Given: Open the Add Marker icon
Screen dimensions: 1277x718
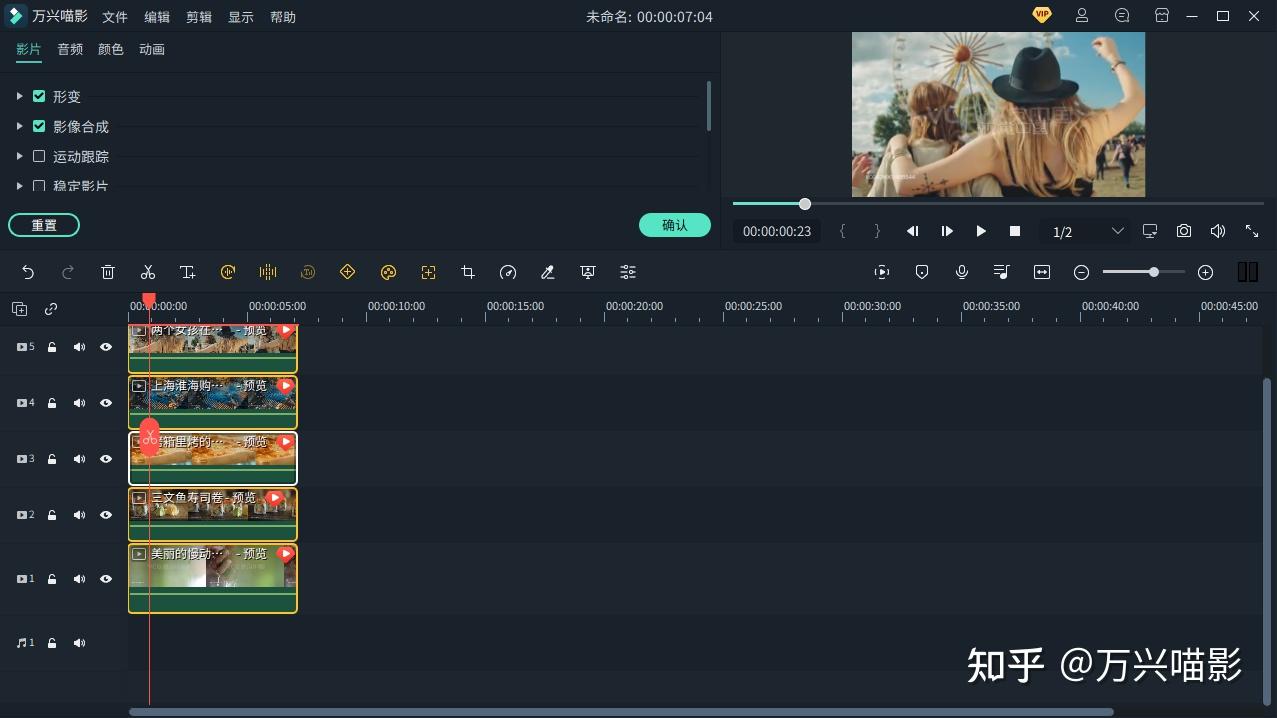Looking at the screenshot, I should 921,271.
